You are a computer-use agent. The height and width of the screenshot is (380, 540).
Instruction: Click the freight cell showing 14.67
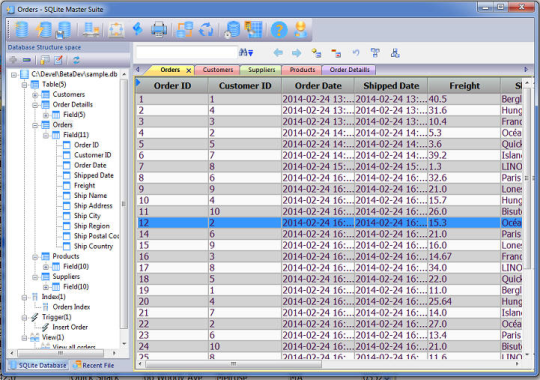coord(464,256)
